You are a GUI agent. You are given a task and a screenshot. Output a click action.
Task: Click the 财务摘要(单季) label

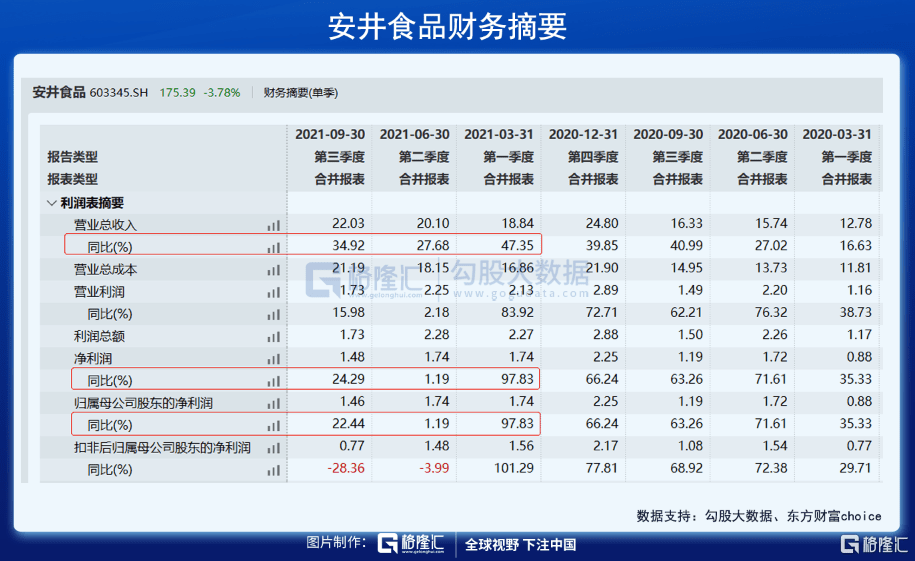click(x=300, y=93)
